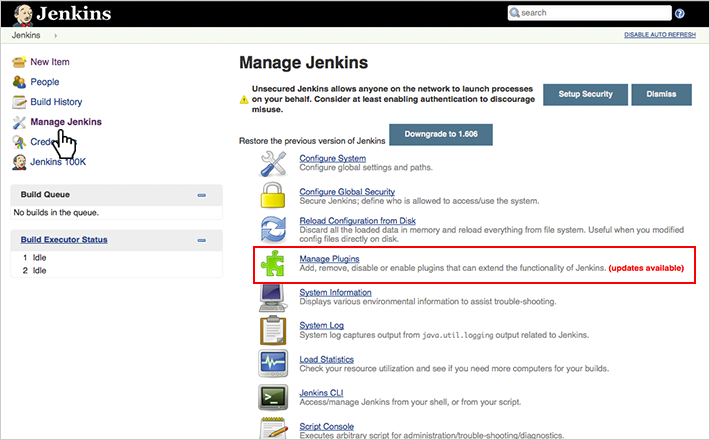This screenshot has height=440, width=710.
Task: Open the Script Console link
Action: (x=326, y=426)
